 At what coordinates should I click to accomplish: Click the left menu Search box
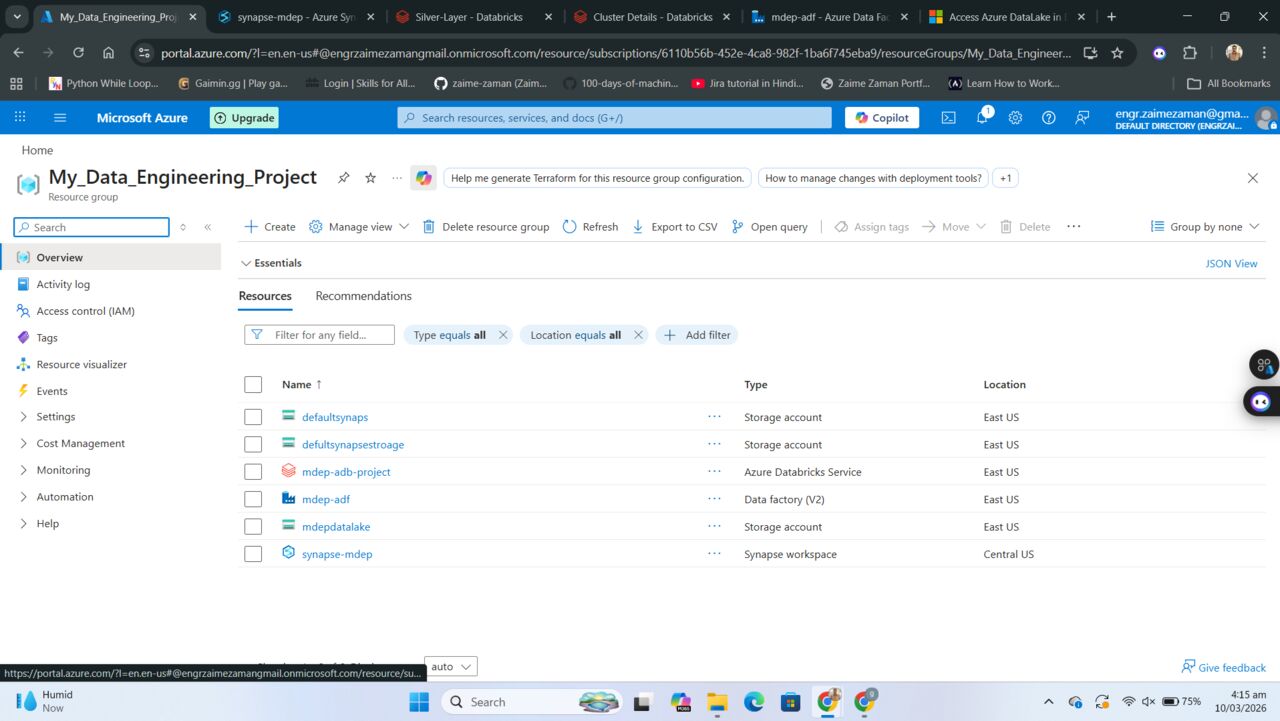click(x=92, y=227)
